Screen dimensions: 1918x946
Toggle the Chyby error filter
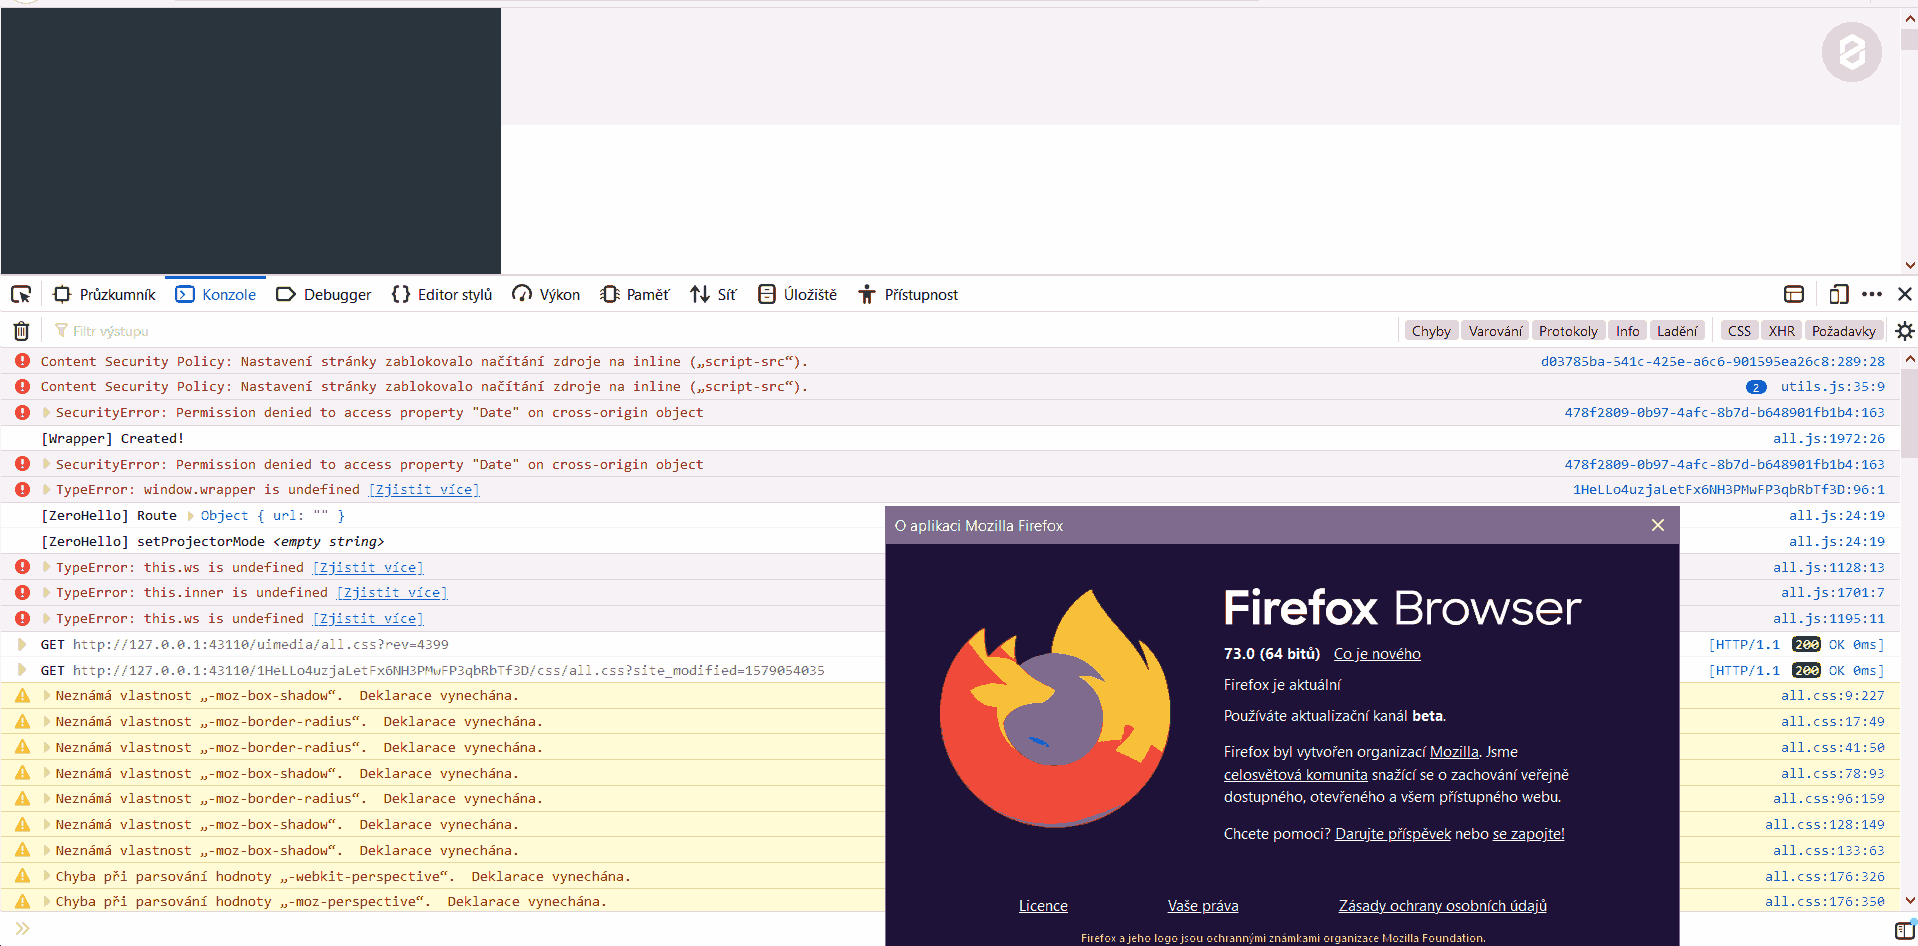tap(1430, 330)
